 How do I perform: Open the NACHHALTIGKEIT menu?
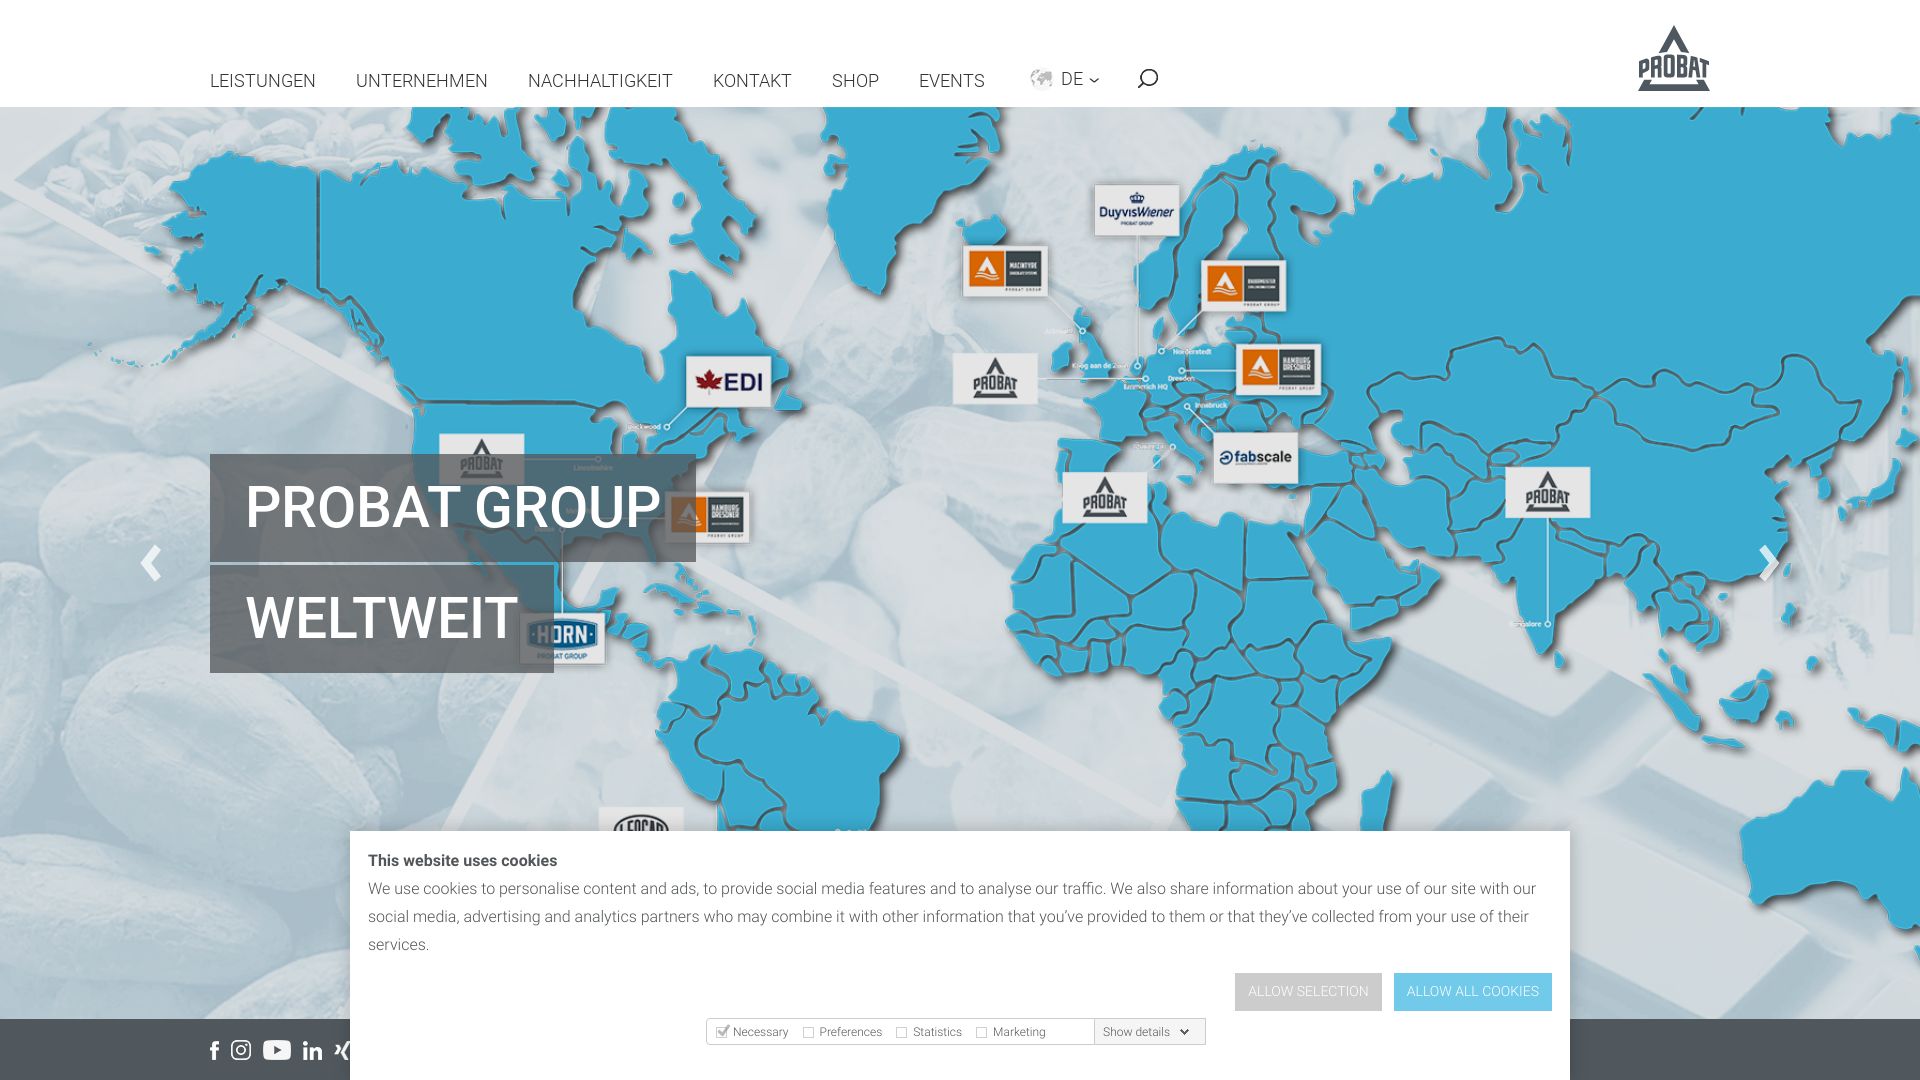tap(600, 80)
